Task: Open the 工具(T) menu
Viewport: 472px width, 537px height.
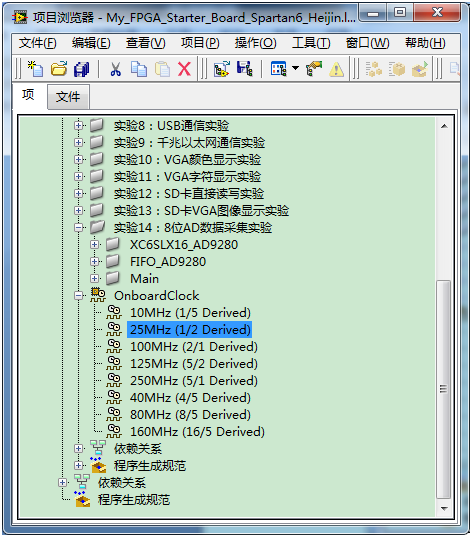Action: [x=311, y=43]
